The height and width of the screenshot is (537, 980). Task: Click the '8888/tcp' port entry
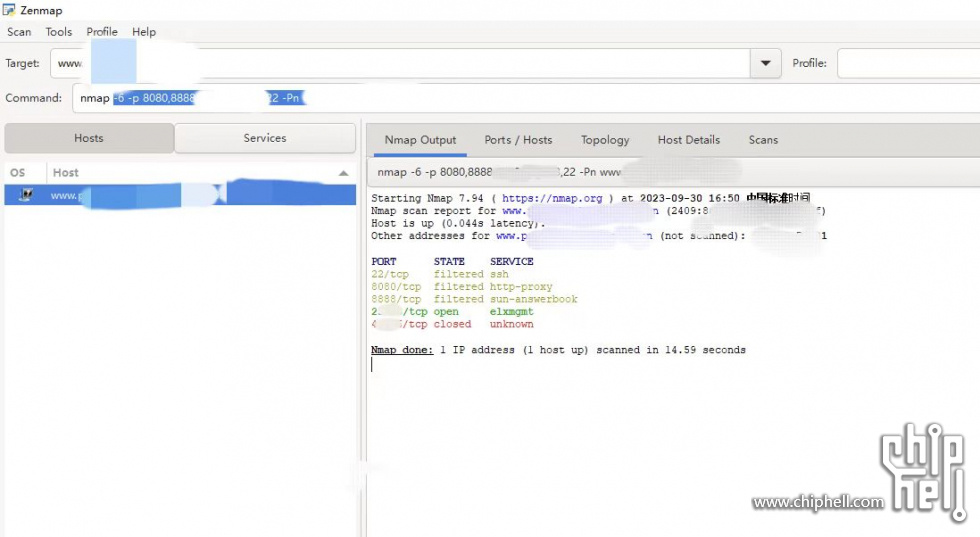pos(396,299)
